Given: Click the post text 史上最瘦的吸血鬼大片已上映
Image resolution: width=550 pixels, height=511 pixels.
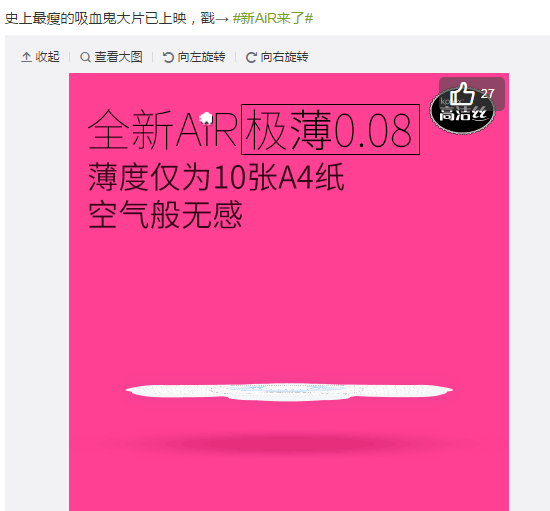Looking at the screenshot, I should pos(96,18).
